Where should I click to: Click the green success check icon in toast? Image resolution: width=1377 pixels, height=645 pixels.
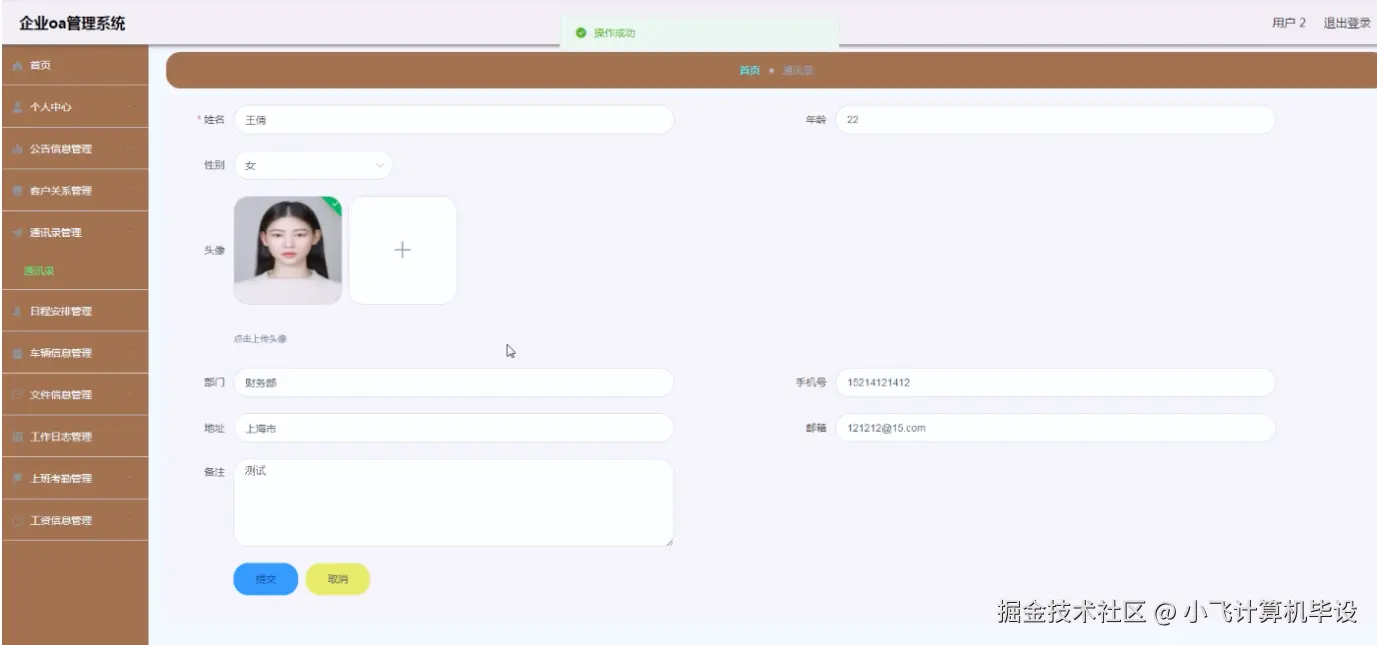click(x=580, y=33)
